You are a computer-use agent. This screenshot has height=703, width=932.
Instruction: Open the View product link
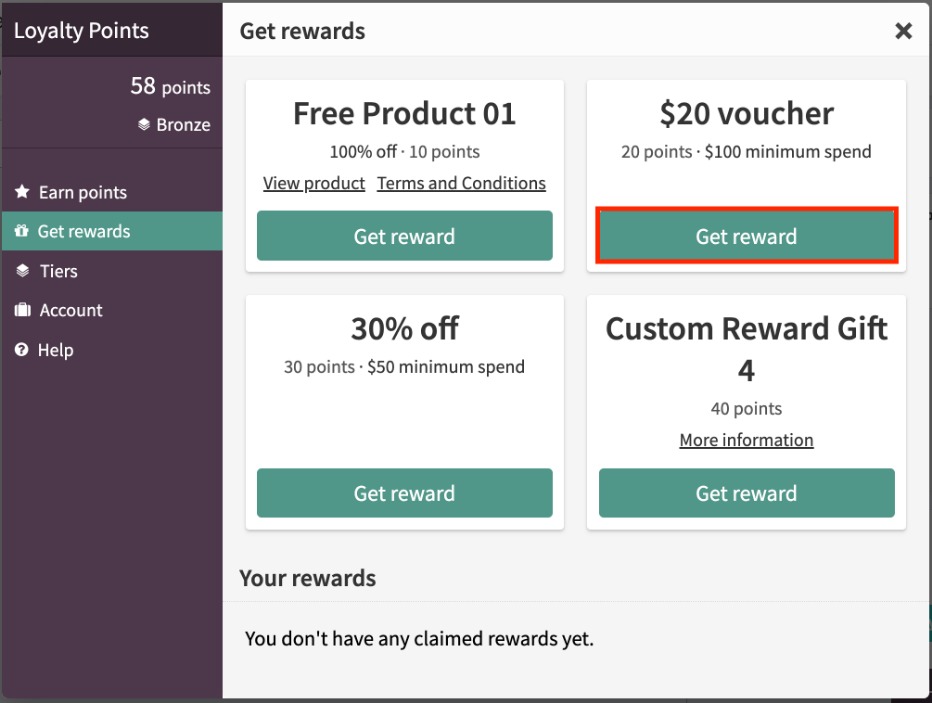pyautogui.click(x=314, y=183)
